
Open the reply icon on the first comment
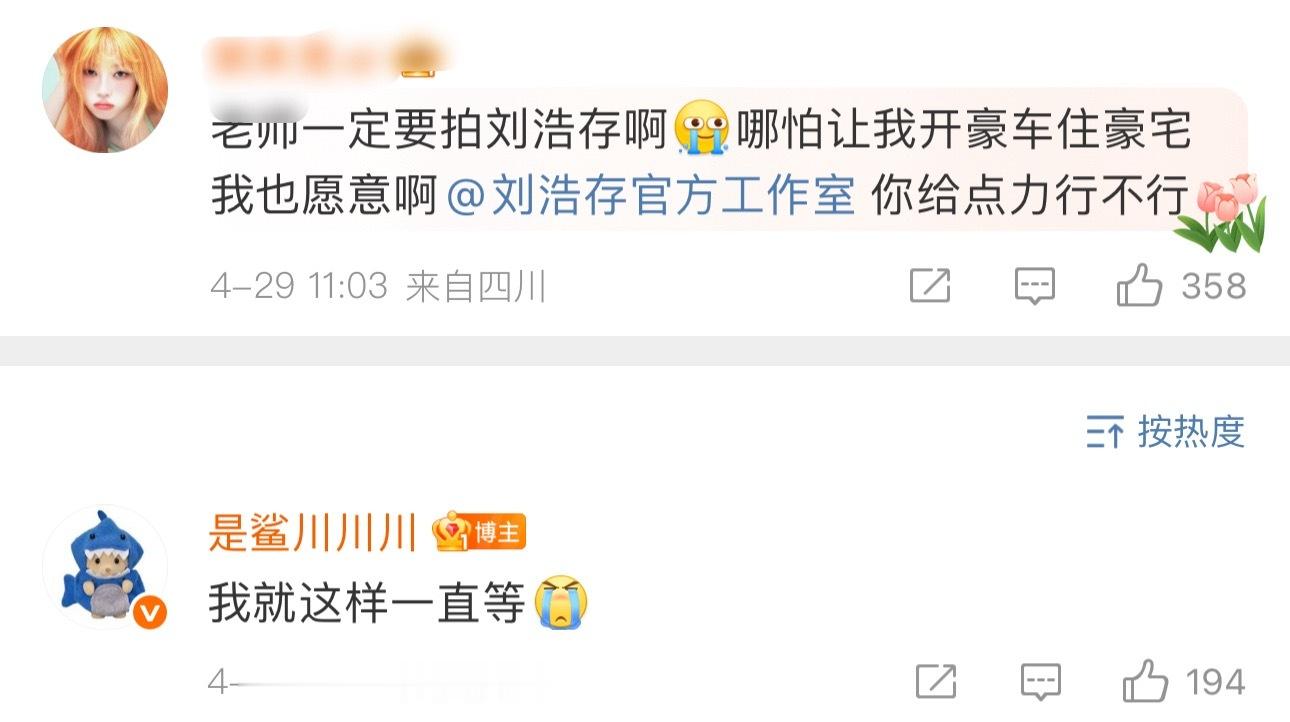pyautogui.click(x=1034, y=287)
